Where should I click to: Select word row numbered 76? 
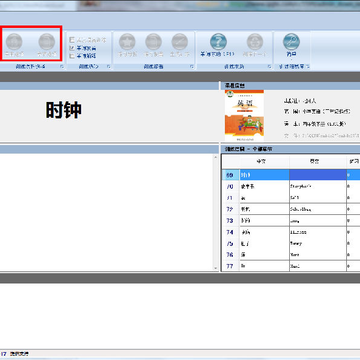coord(291,255)
